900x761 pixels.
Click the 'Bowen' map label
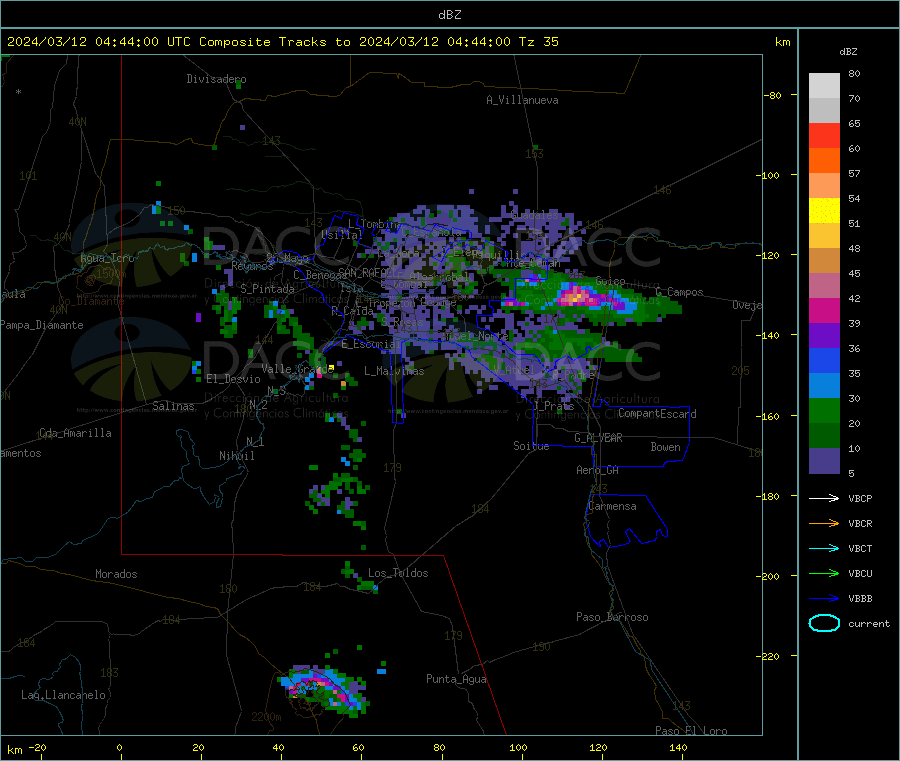point(665,446)
